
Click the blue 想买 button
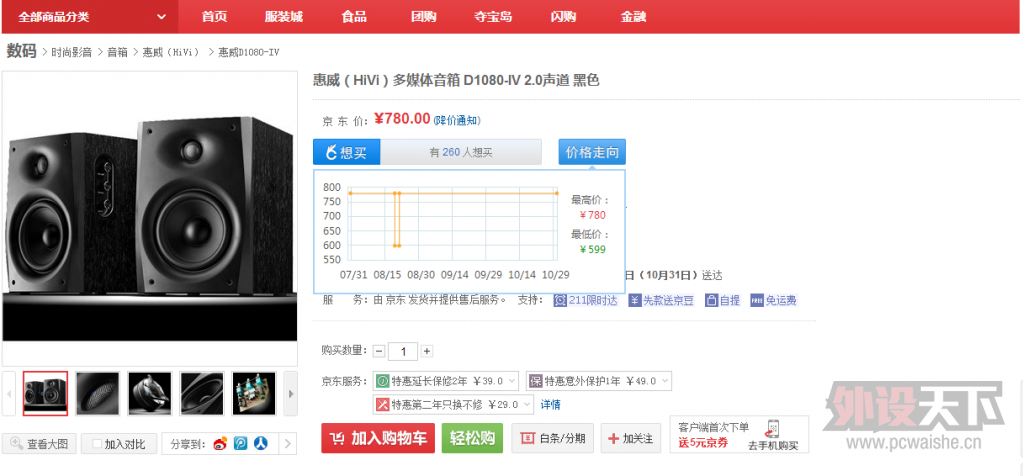point(346,153)
